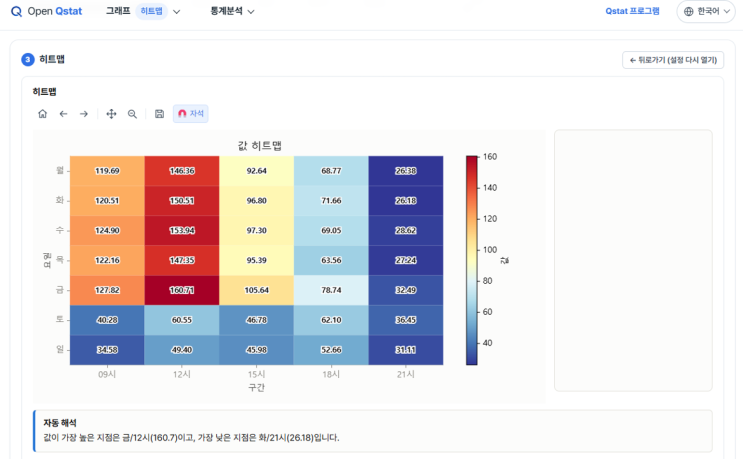This screenshot has width=743, height=459.
Task: Click the heatmap cell 97.30
Action: 256,230
